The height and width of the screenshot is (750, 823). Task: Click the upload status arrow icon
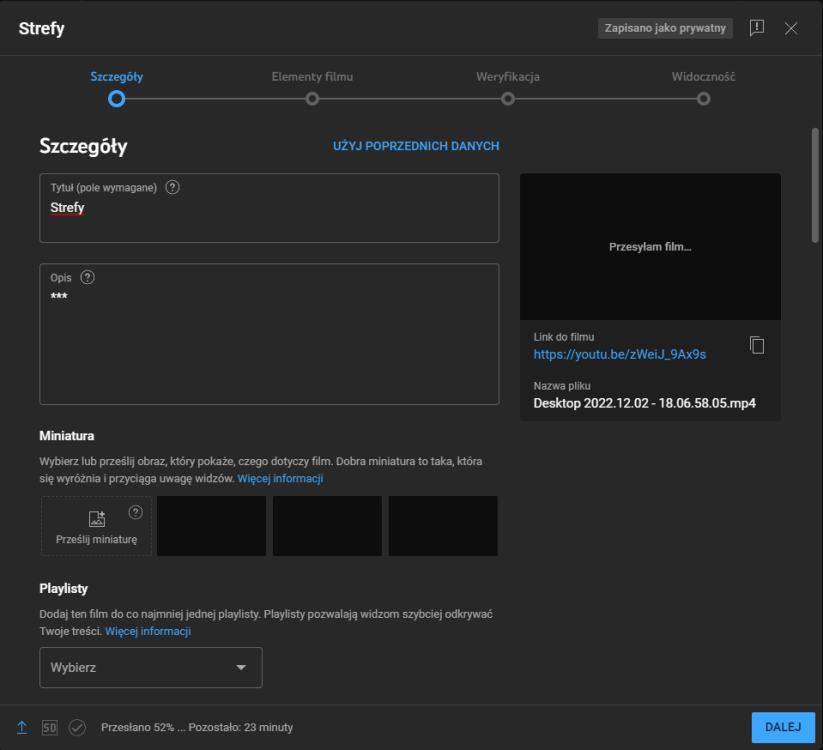[x=22, y=727]
